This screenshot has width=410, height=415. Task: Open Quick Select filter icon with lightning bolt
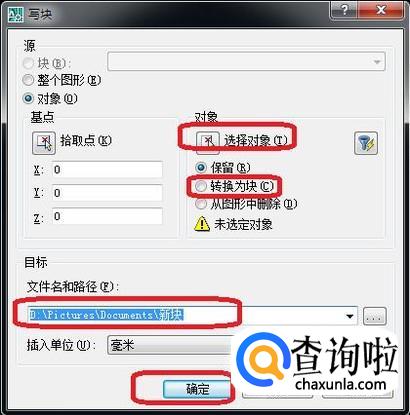366,143
